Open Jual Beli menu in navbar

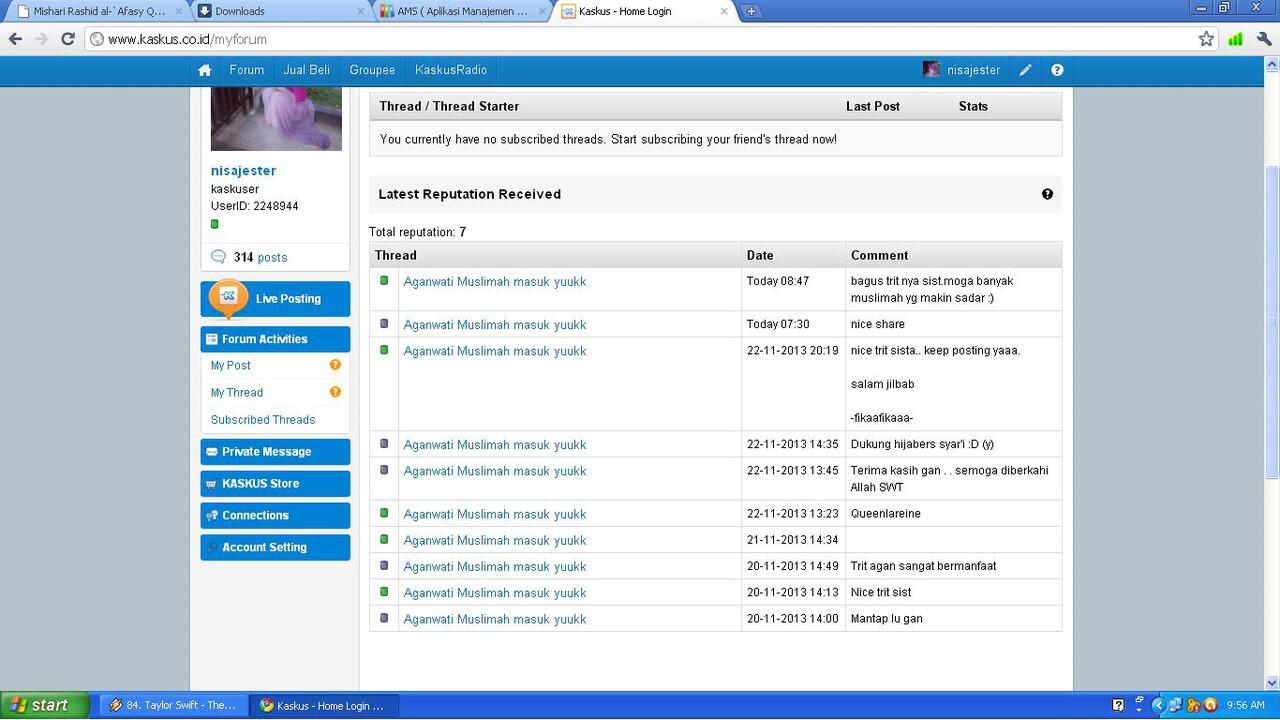pyautogui.click(x=307, y=70)
